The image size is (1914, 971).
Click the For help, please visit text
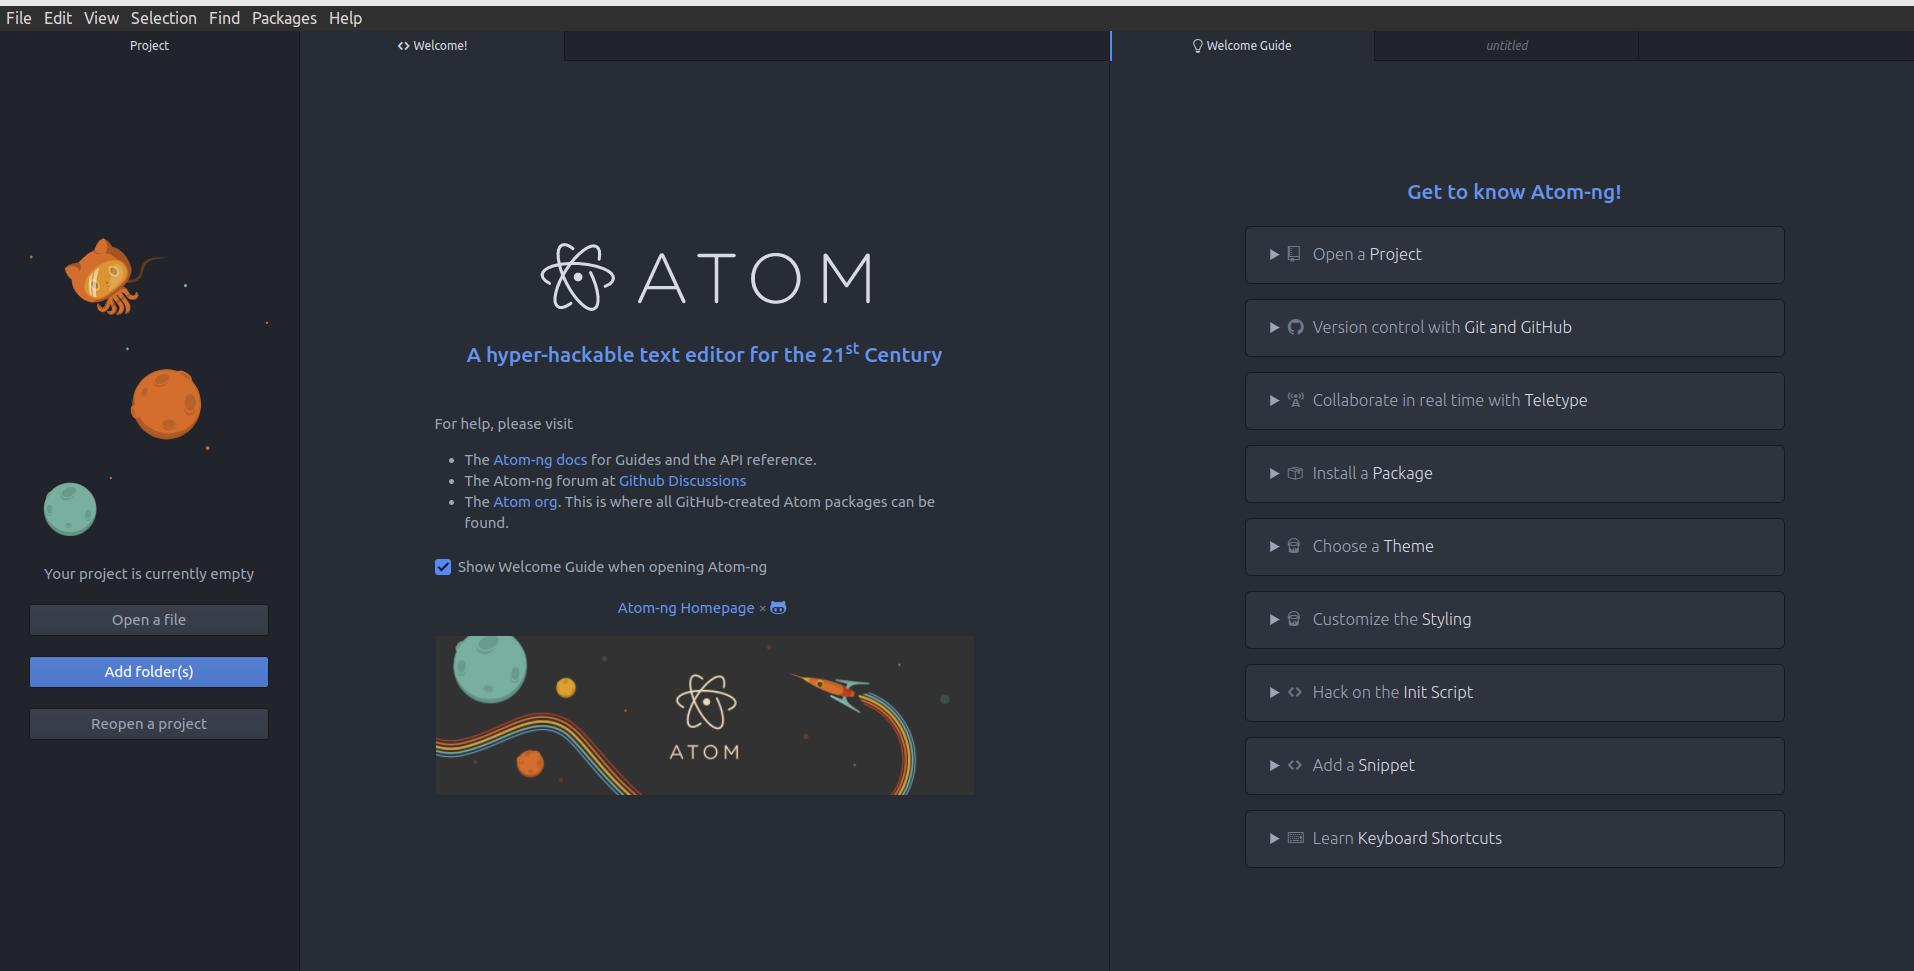point(504,424)
